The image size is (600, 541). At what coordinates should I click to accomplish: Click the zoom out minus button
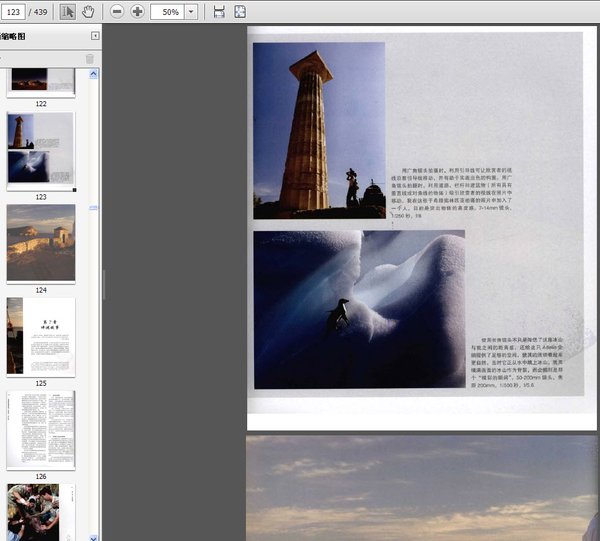[x=117, y=11]
